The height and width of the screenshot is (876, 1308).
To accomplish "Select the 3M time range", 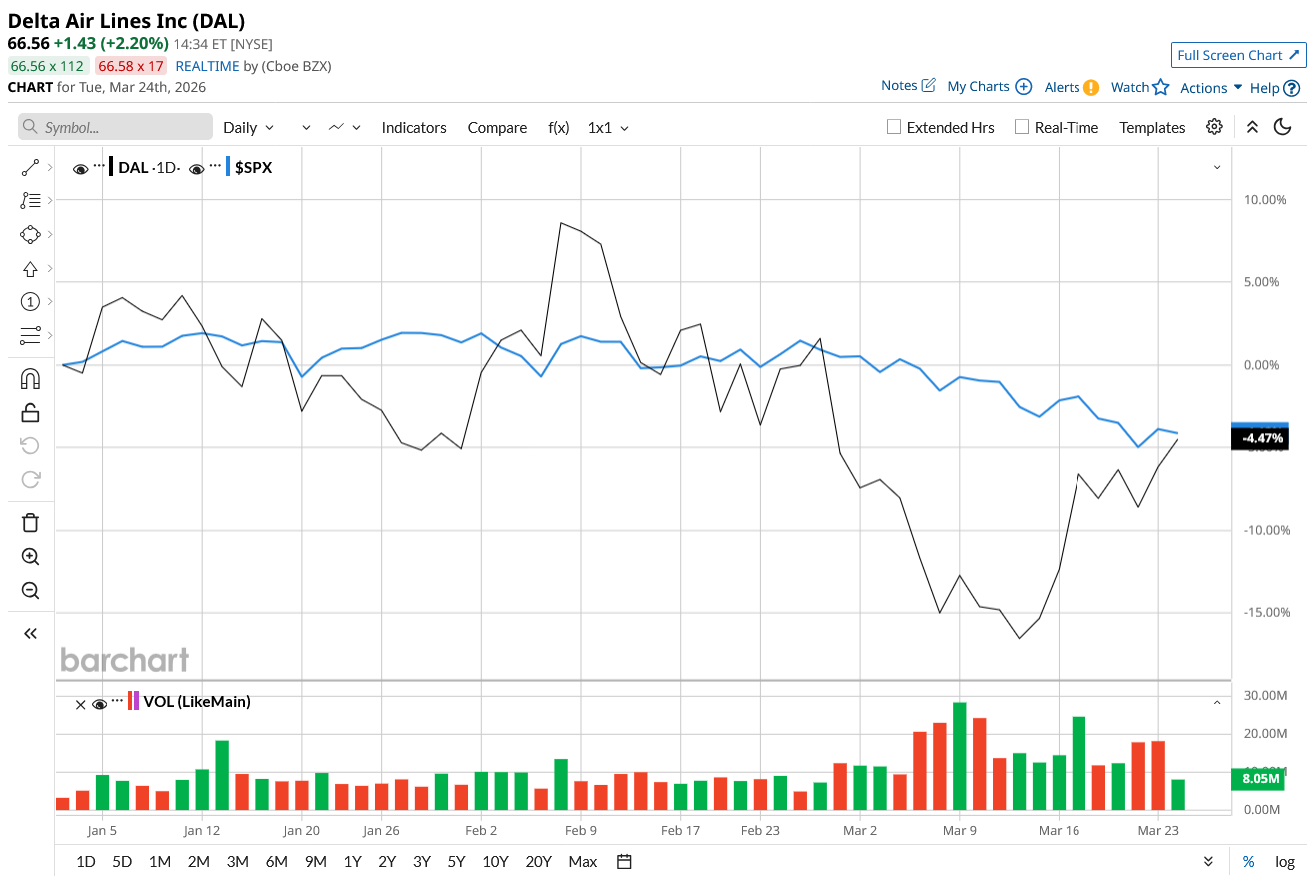I will click(237, 861).
